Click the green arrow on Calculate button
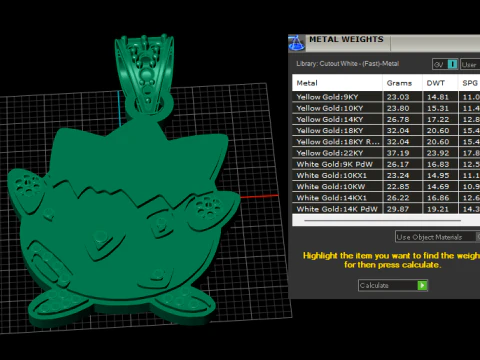 422,285
